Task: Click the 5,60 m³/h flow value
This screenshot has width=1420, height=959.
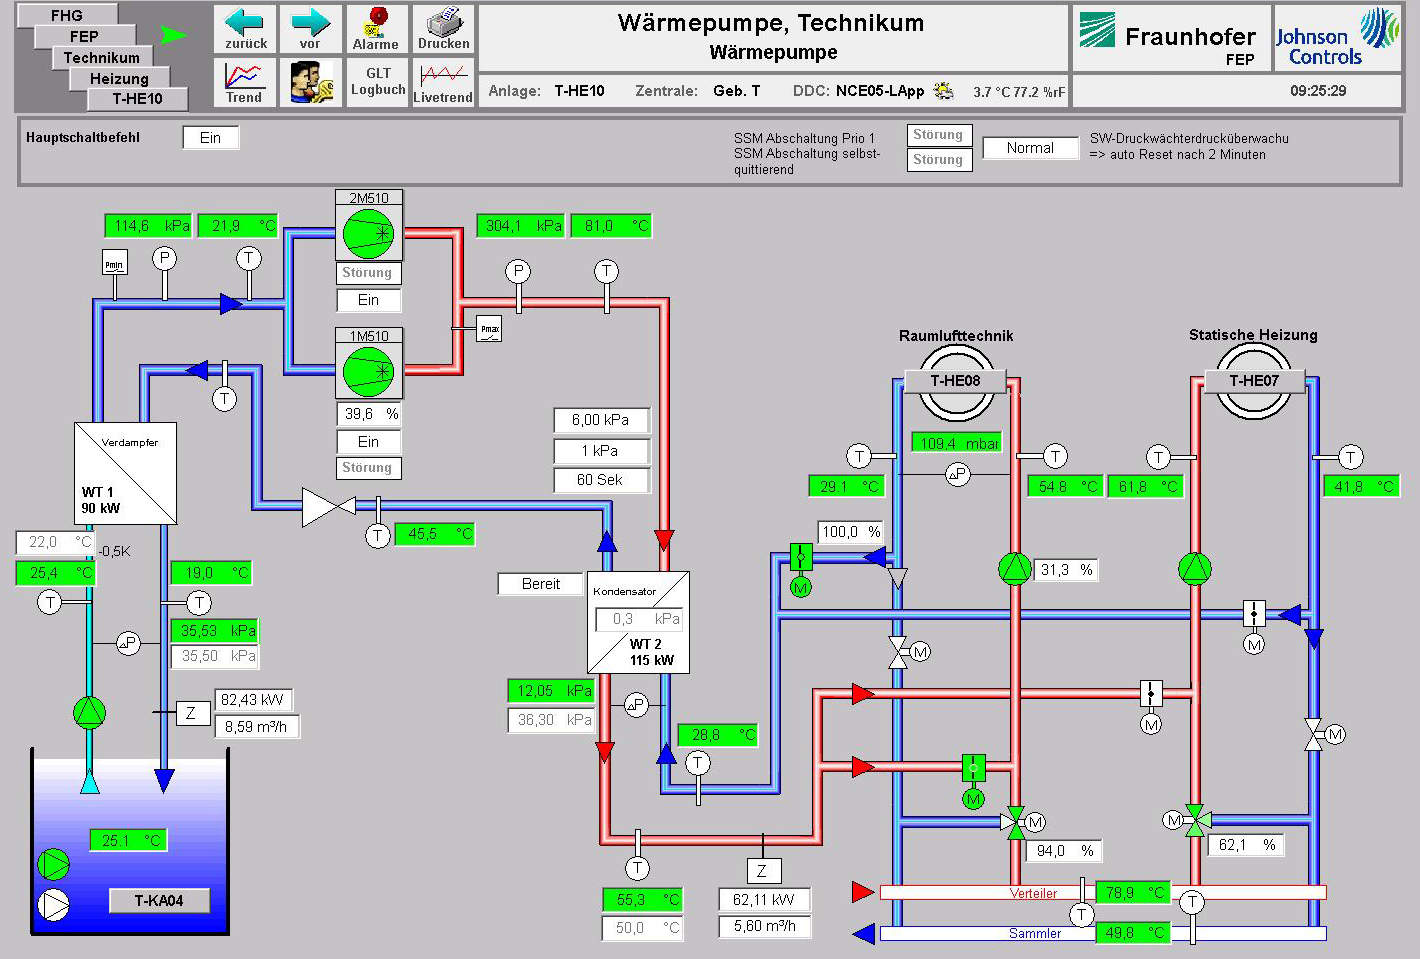Action: point(765,926)
